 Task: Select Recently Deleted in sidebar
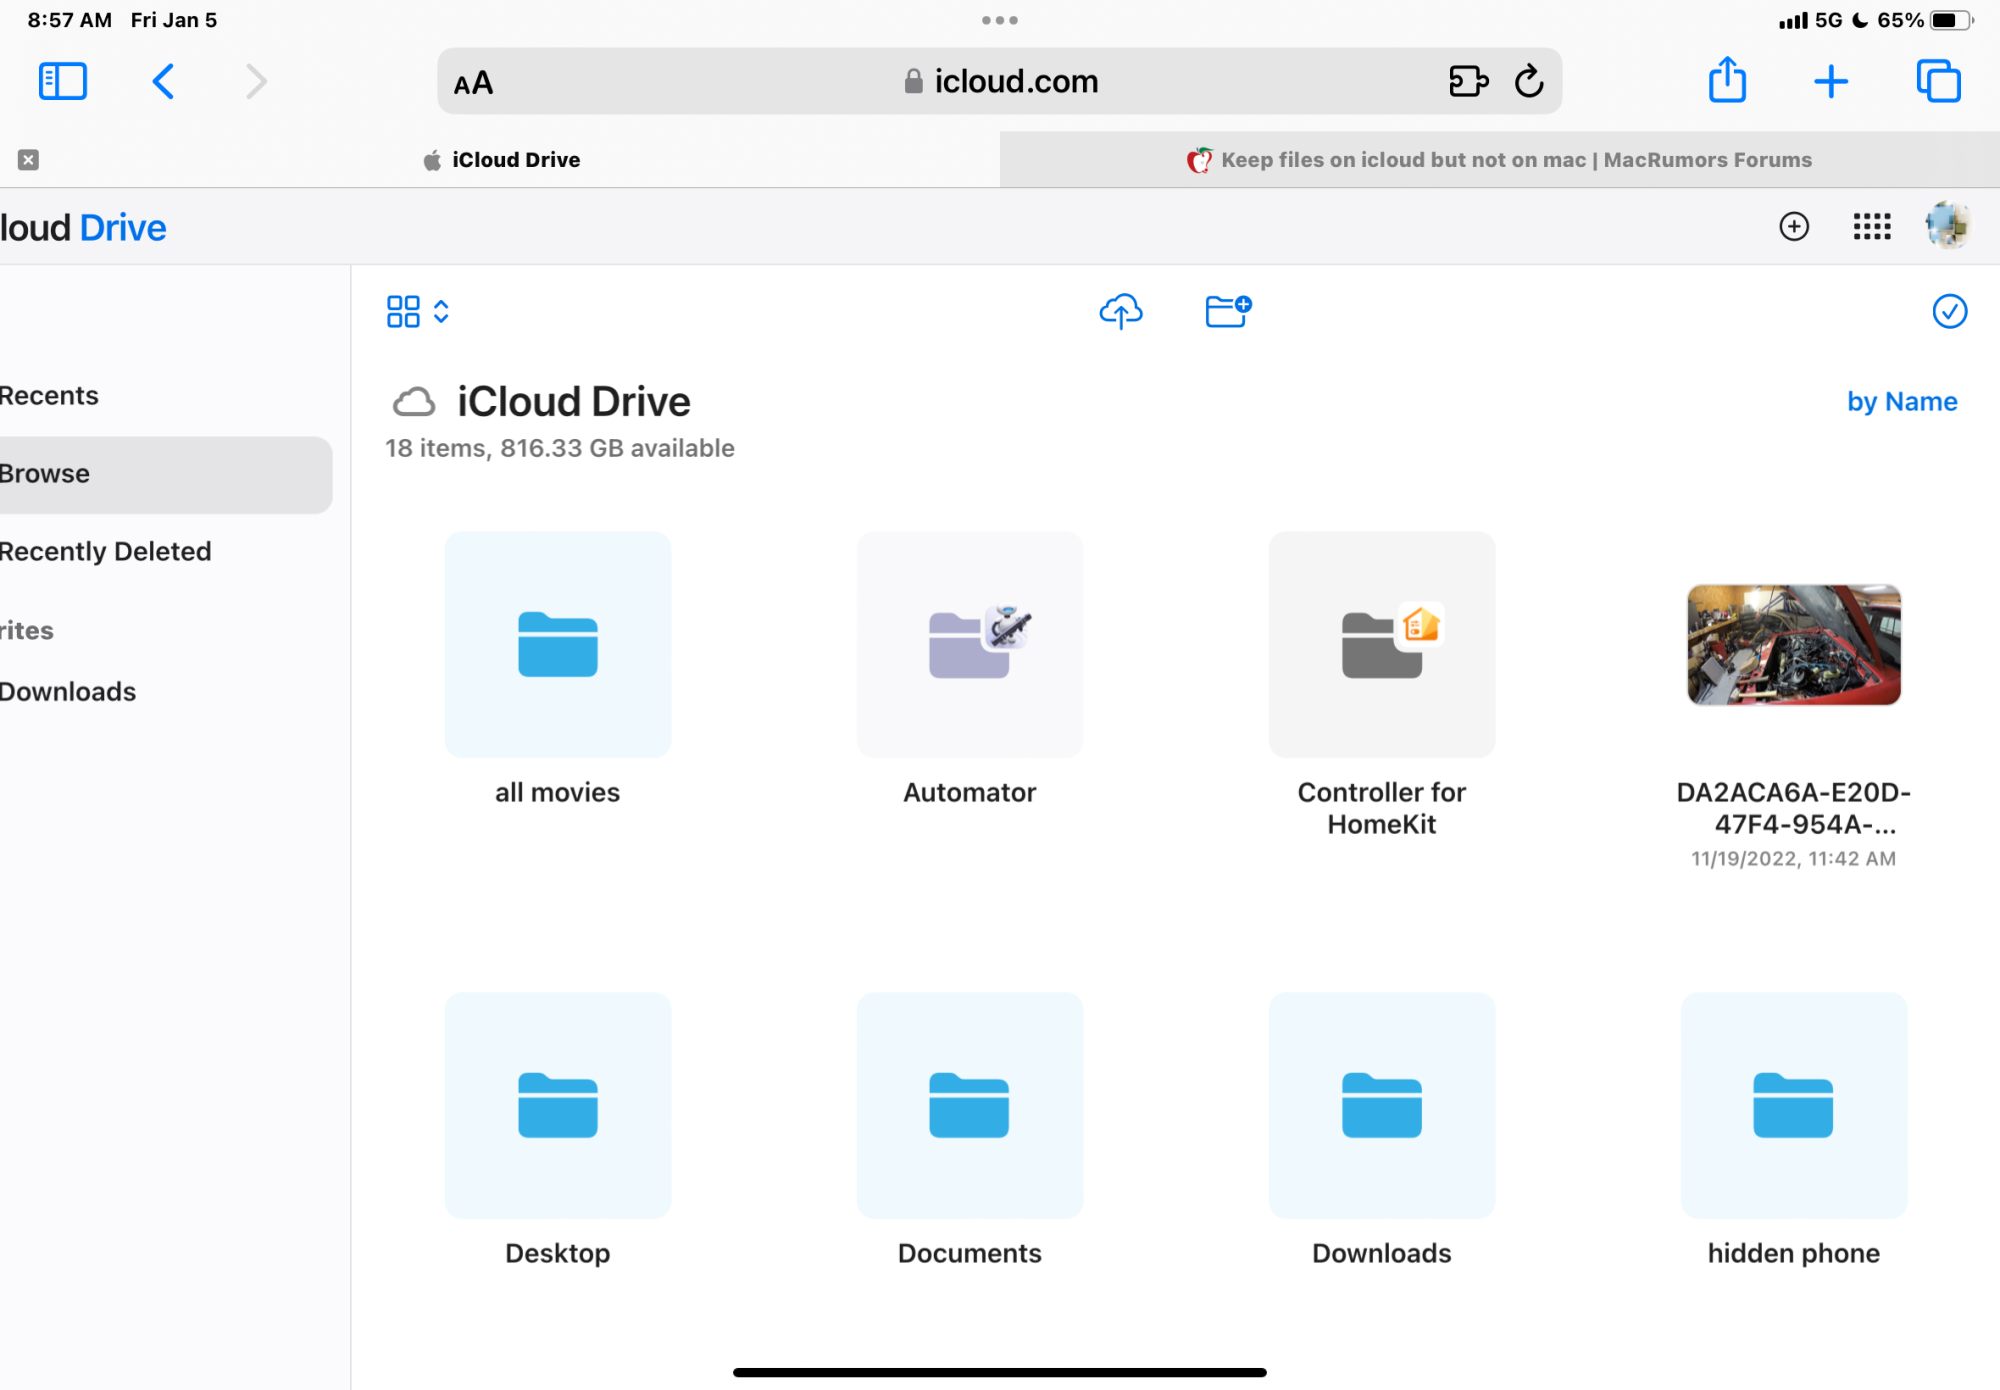coord(106,551)
